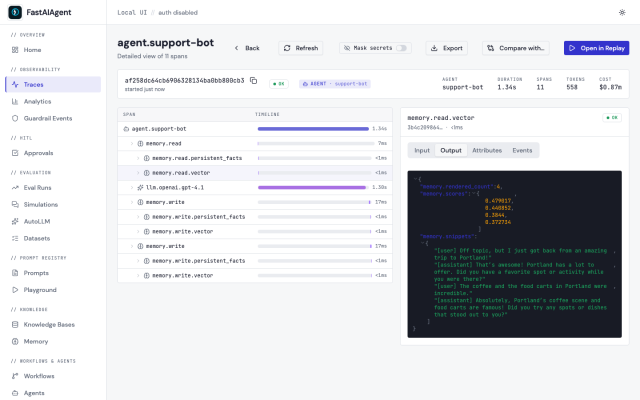Export this trace
640x400 pixels.
point(447,48)
